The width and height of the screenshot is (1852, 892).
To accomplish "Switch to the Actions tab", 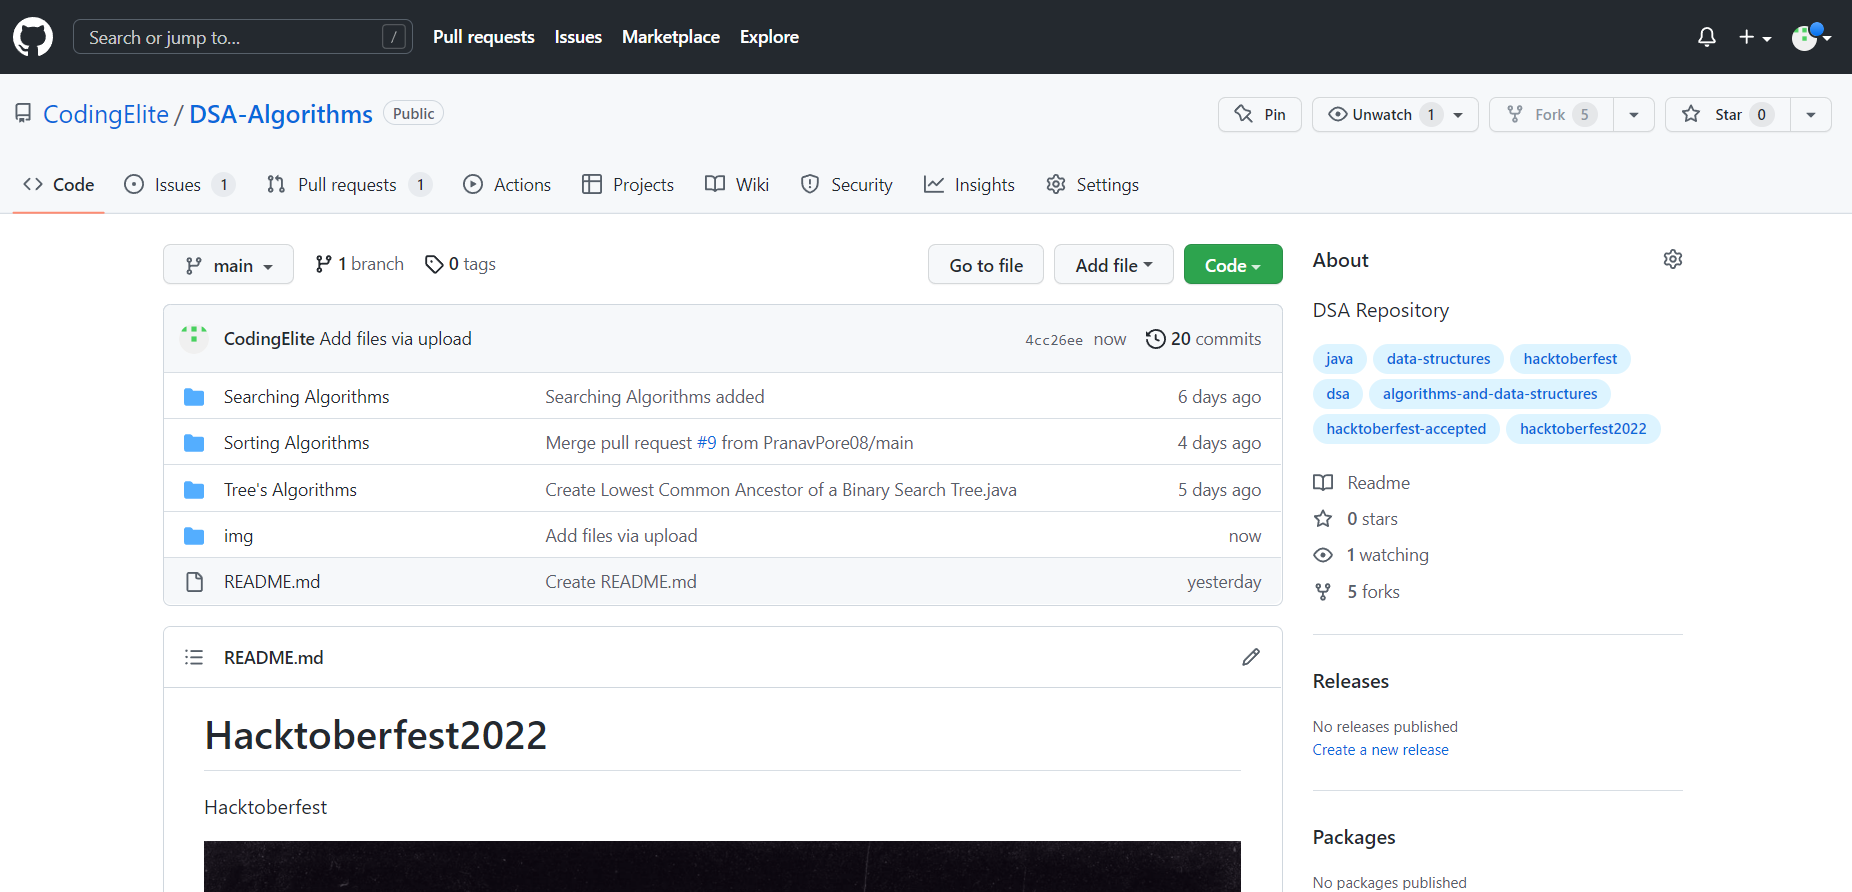I will pos(507,184).
